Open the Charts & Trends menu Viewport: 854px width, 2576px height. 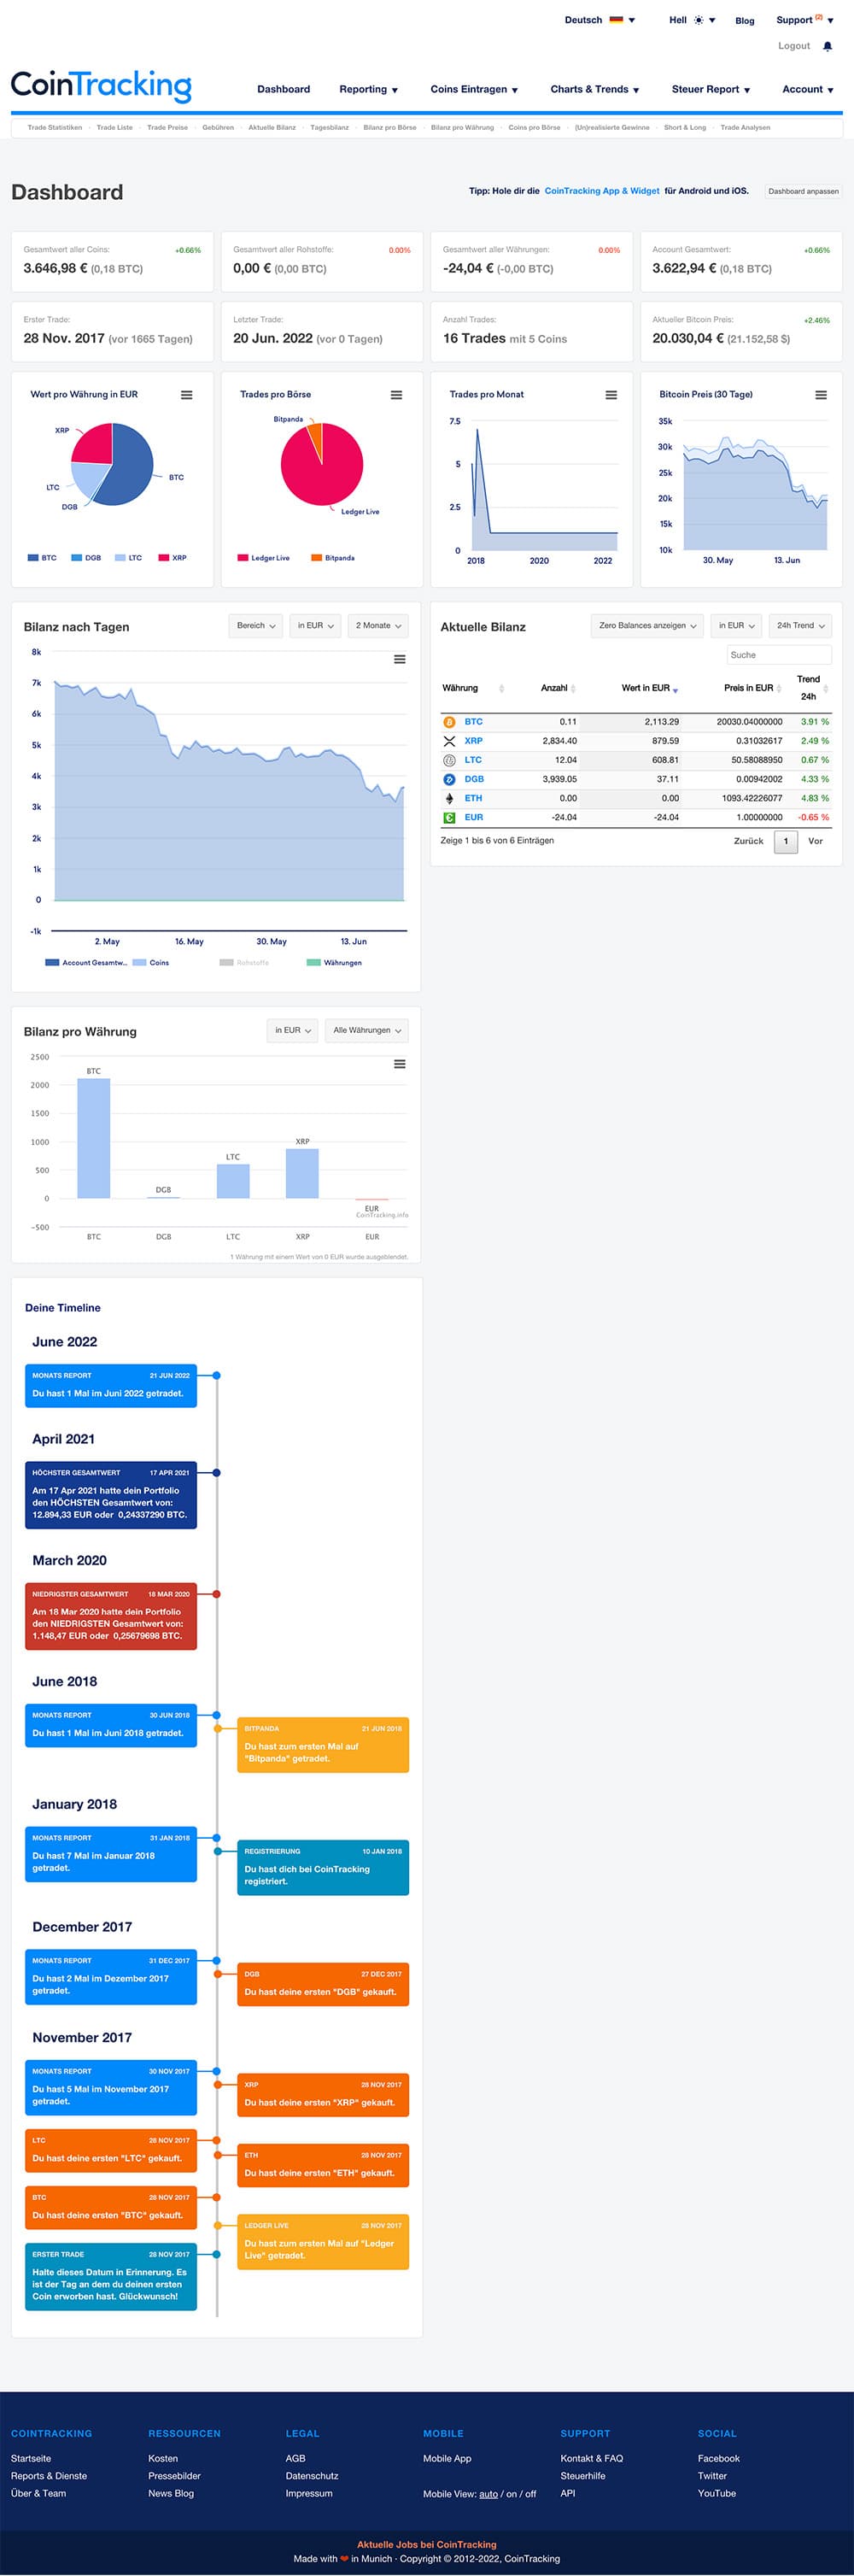click(594, 89)
